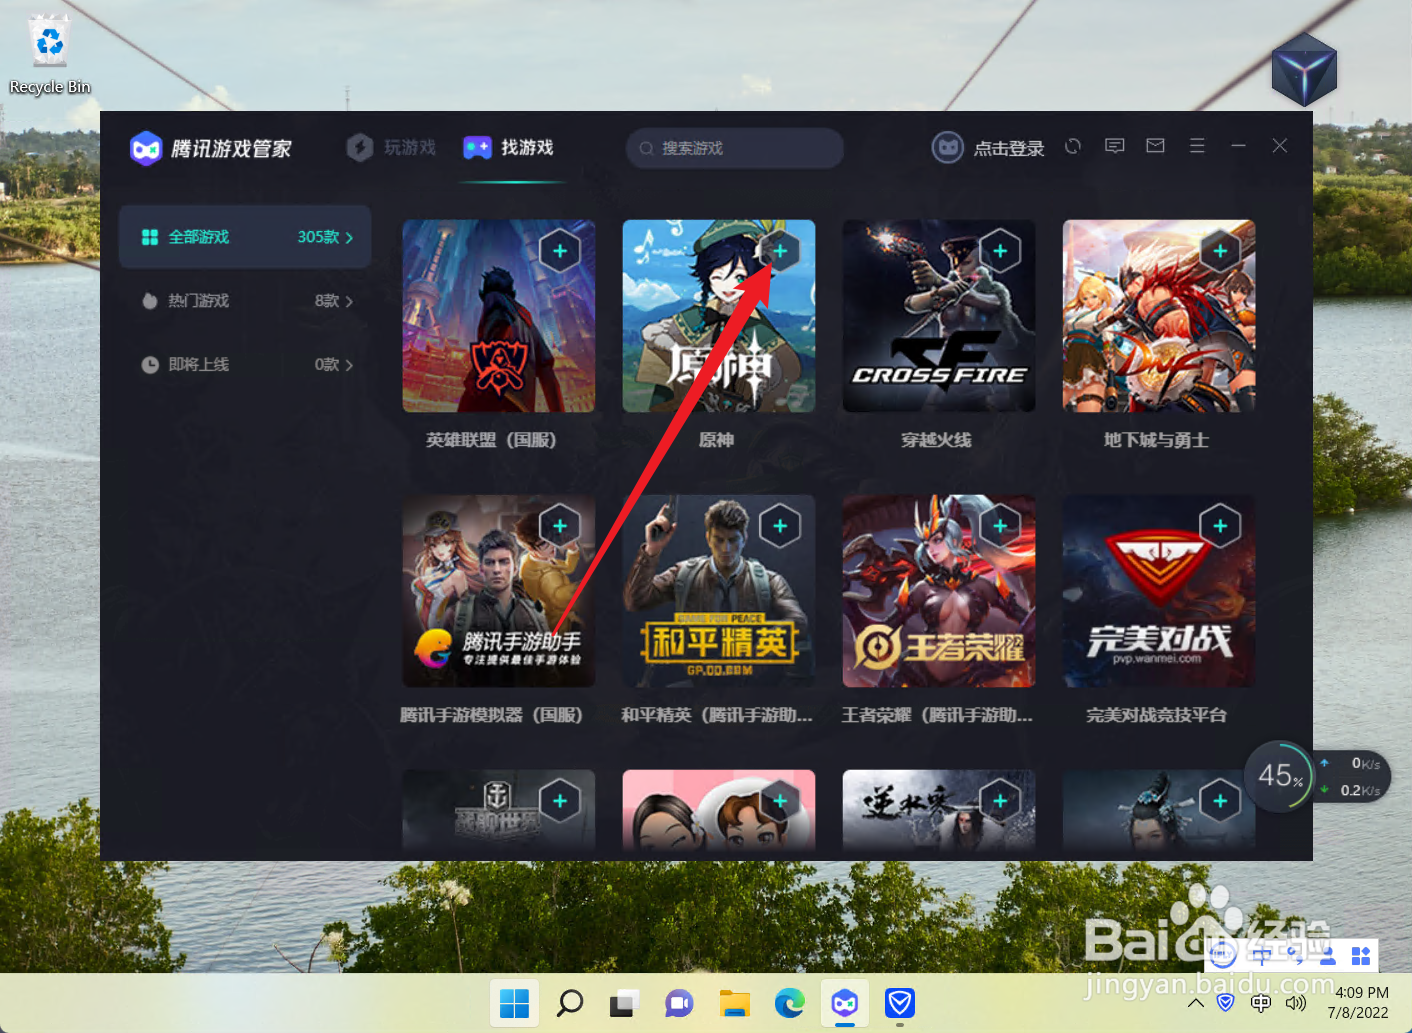Screen dimensions: 1412x1033
Task: Expand the 8款 chevron for hot games
Action: click(349, 302)
